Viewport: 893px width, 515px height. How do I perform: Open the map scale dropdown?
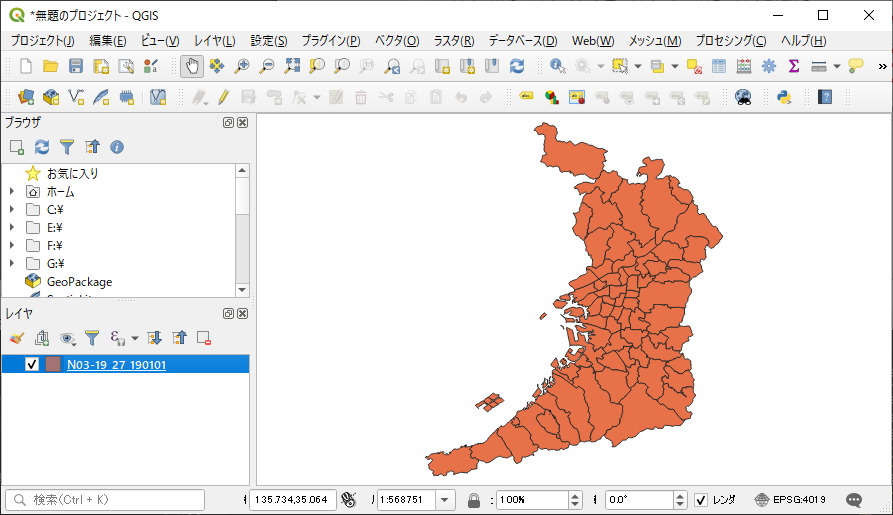[x=445, y=499]
